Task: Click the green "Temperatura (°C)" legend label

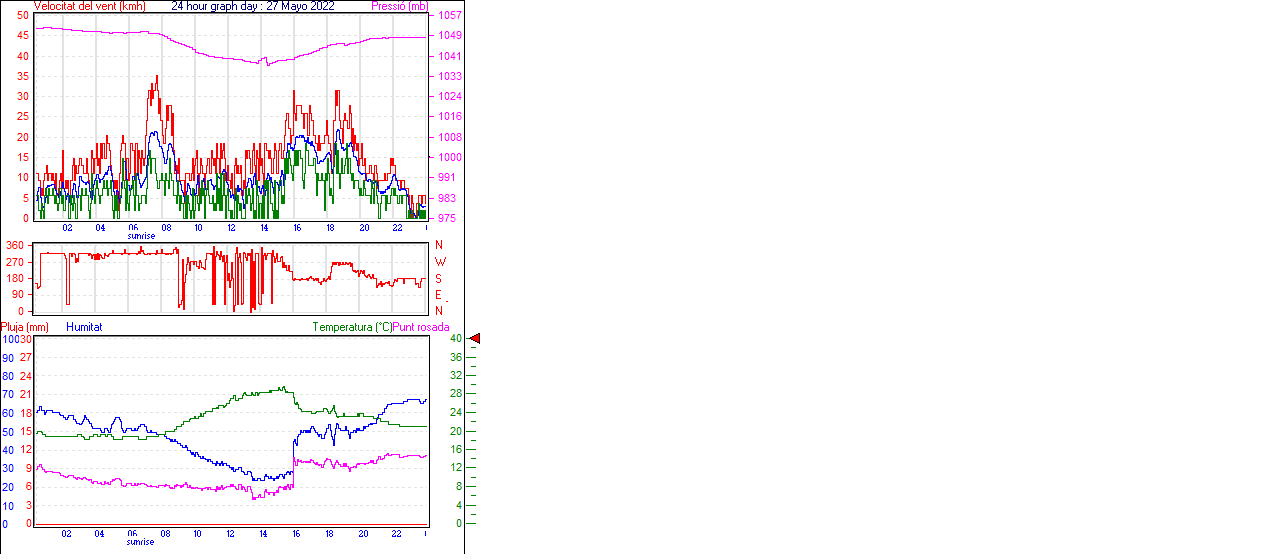Action: [352, 327]
